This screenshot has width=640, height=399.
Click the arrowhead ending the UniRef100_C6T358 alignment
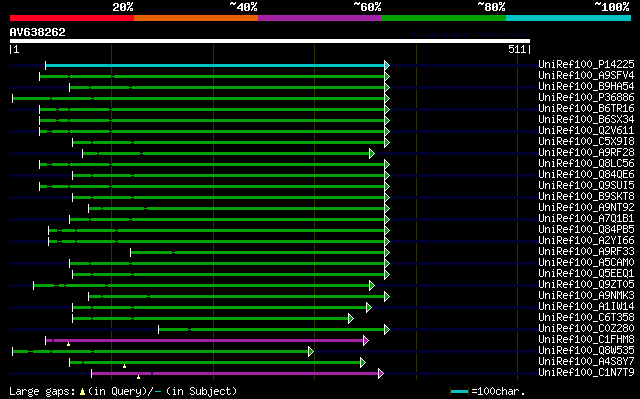351,319
